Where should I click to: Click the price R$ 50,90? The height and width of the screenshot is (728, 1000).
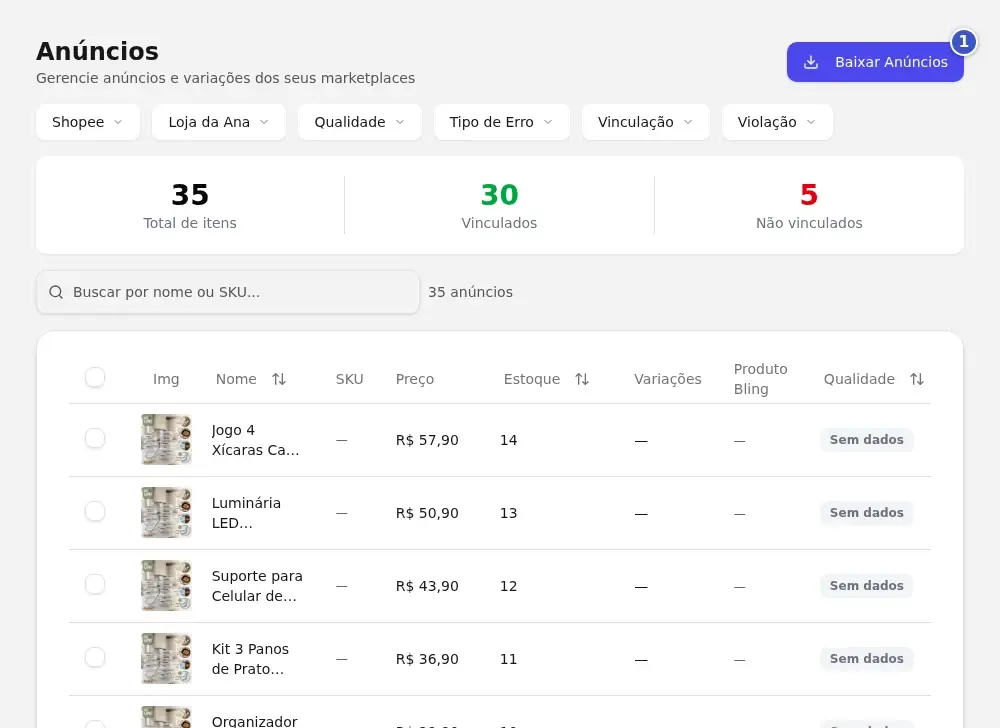tap(427, 513)
